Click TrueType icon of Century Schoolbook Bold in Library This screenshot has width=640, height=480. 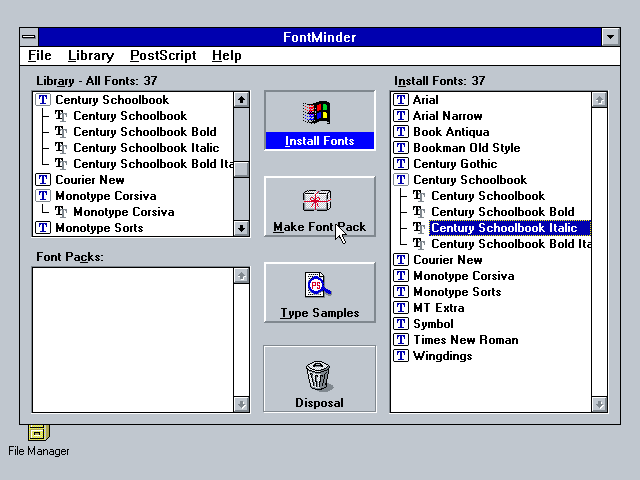tap(61, 132)
